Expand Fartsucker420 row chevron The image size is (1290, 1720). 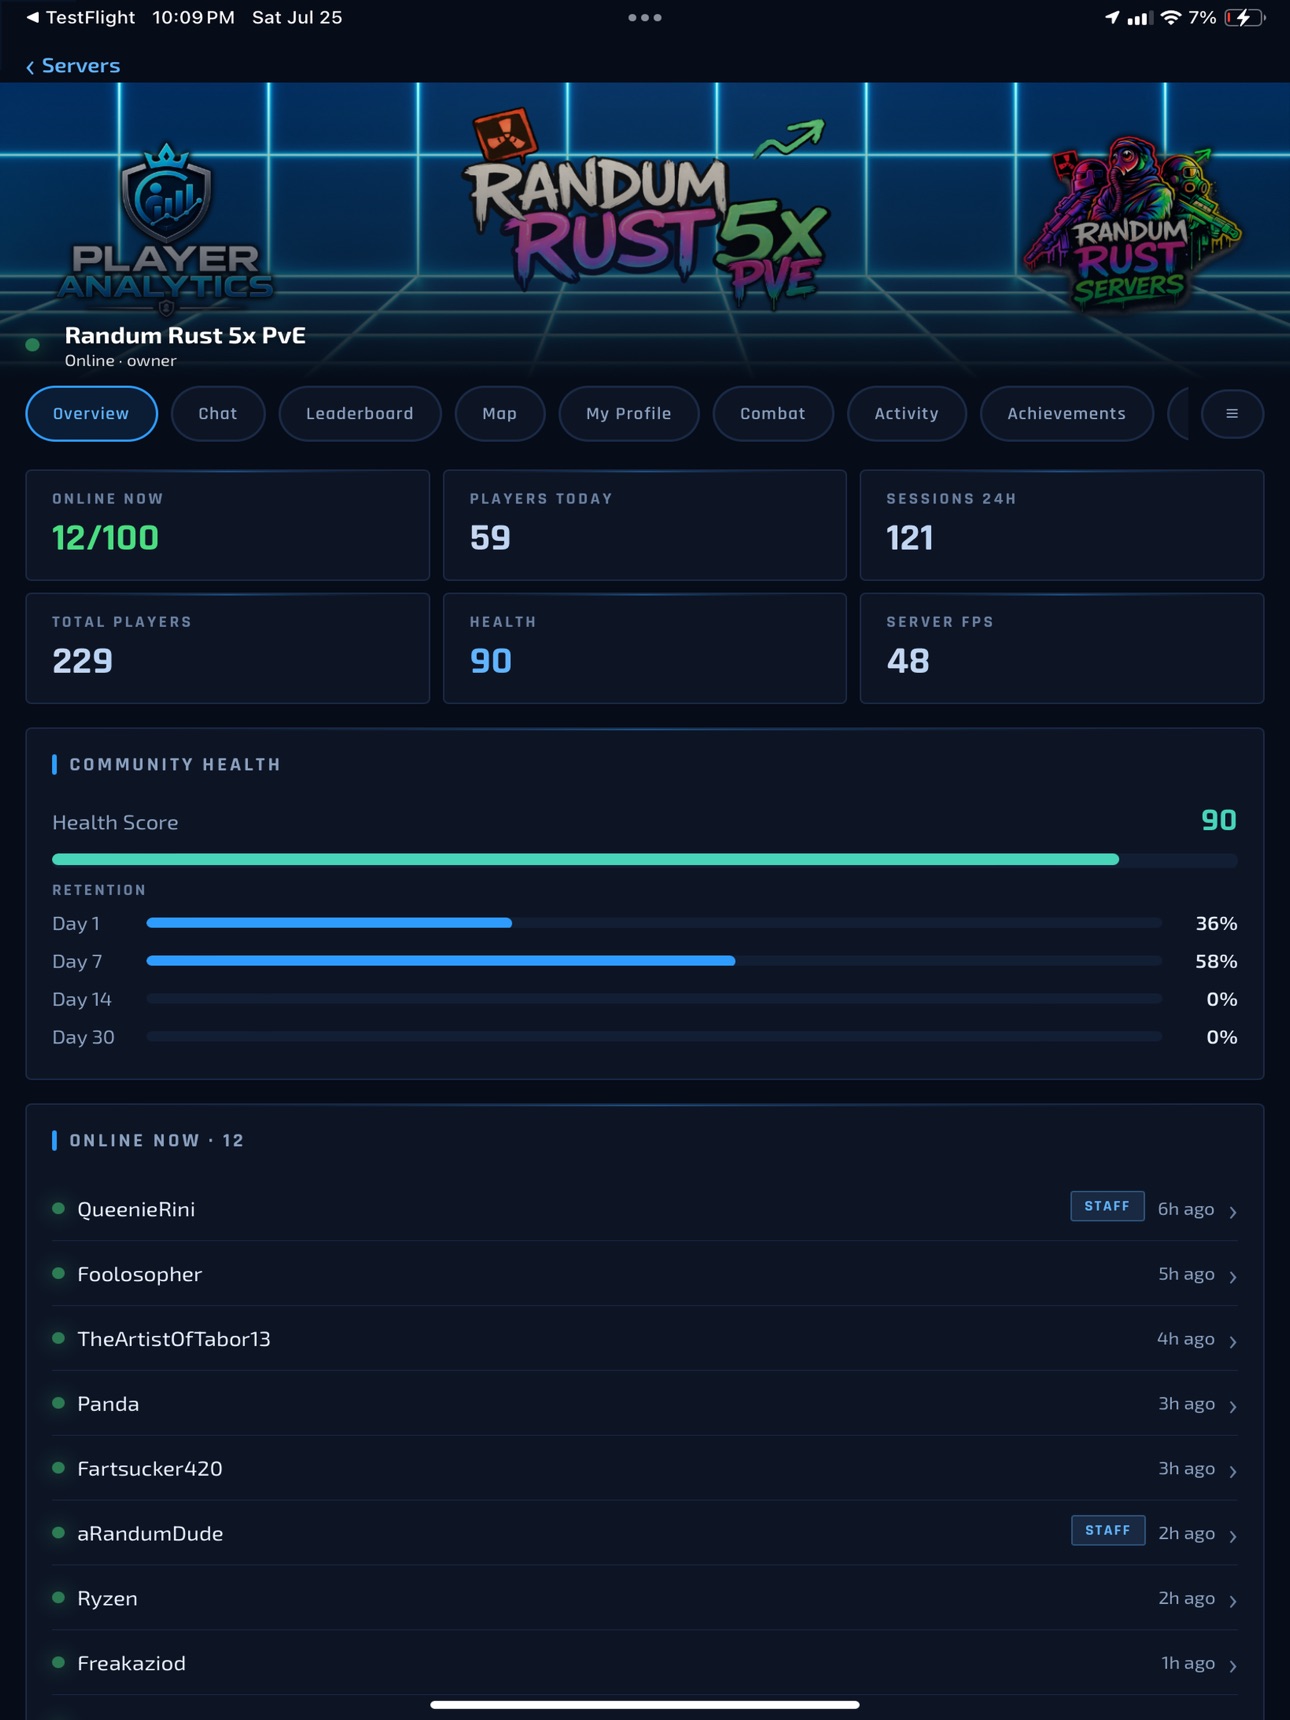point(1233,1471)
